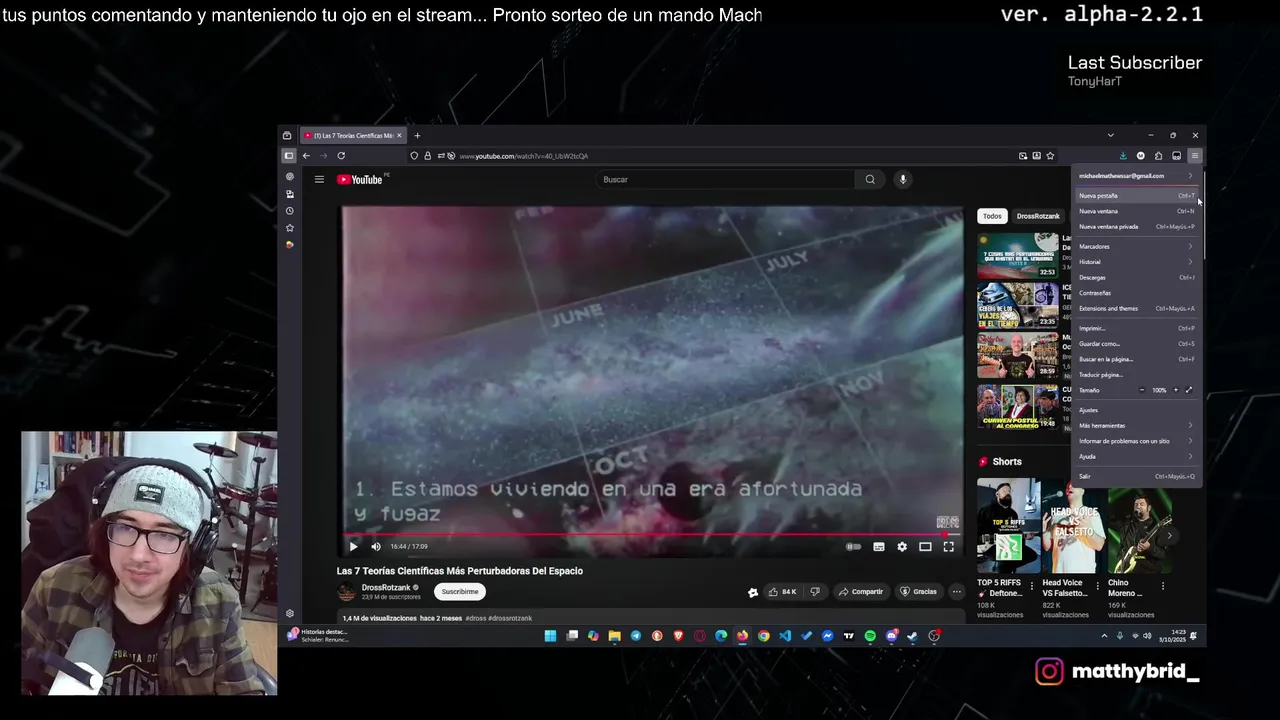This screenshot has height=720, width=1280.
Task: Enter fullscreen mode in the video player
Action: click(948, 547)
